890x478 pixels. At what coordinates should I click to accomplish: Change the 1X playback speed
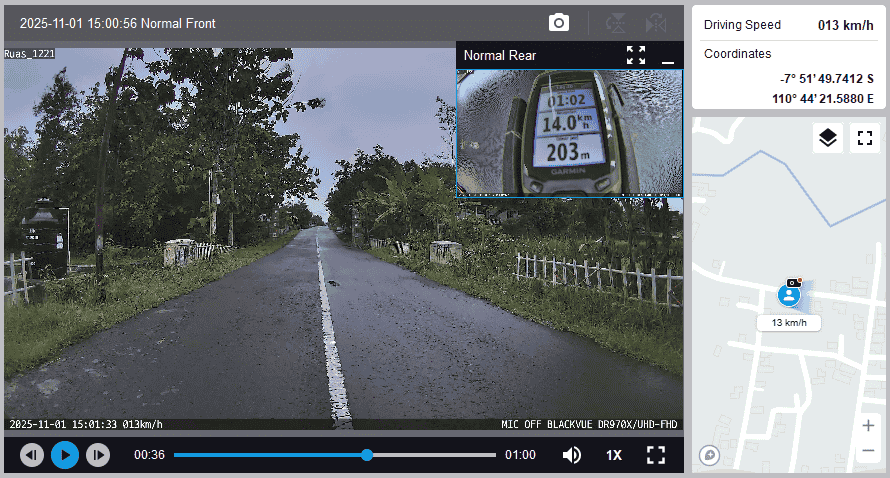click(x=614, y=455)
